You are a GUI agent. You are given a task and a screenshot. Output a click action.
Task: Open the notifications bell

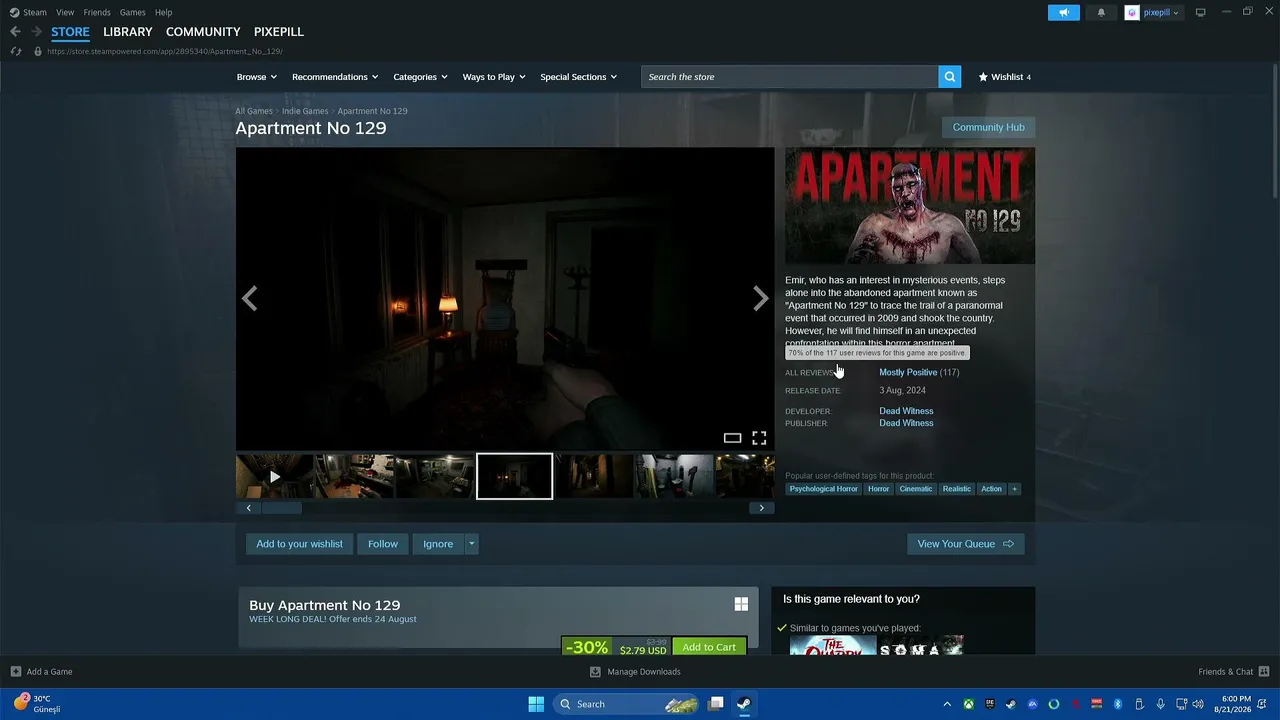pos(1102,12)
